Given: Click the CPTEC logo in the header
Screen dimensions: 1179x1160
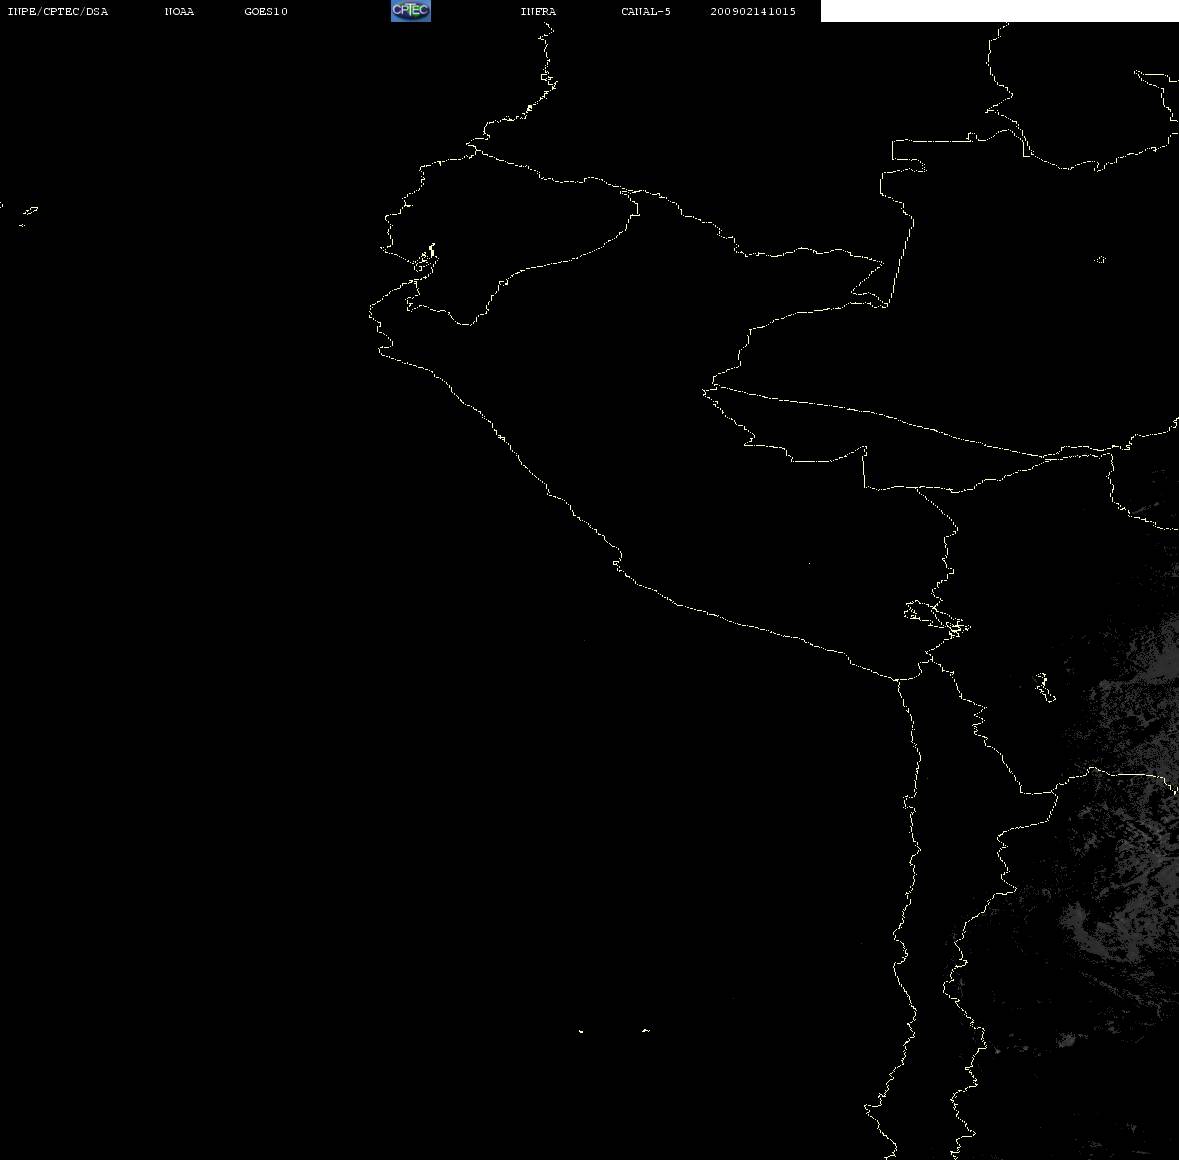Looking at the screenshot, I should pyautogui.click(x=411, y=11).
